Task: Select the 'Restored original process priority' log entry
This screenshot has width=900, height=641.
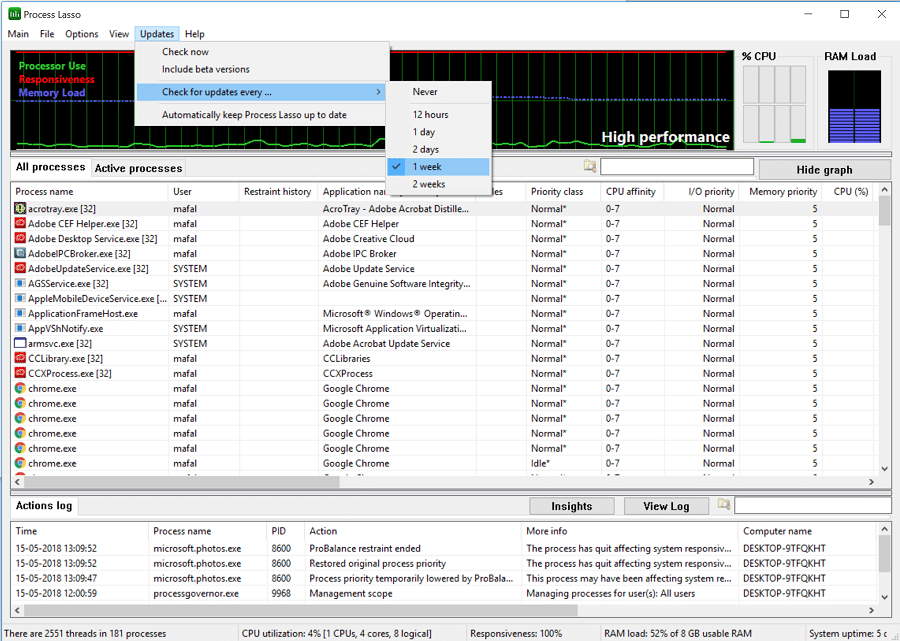Action: coord(378,564)
